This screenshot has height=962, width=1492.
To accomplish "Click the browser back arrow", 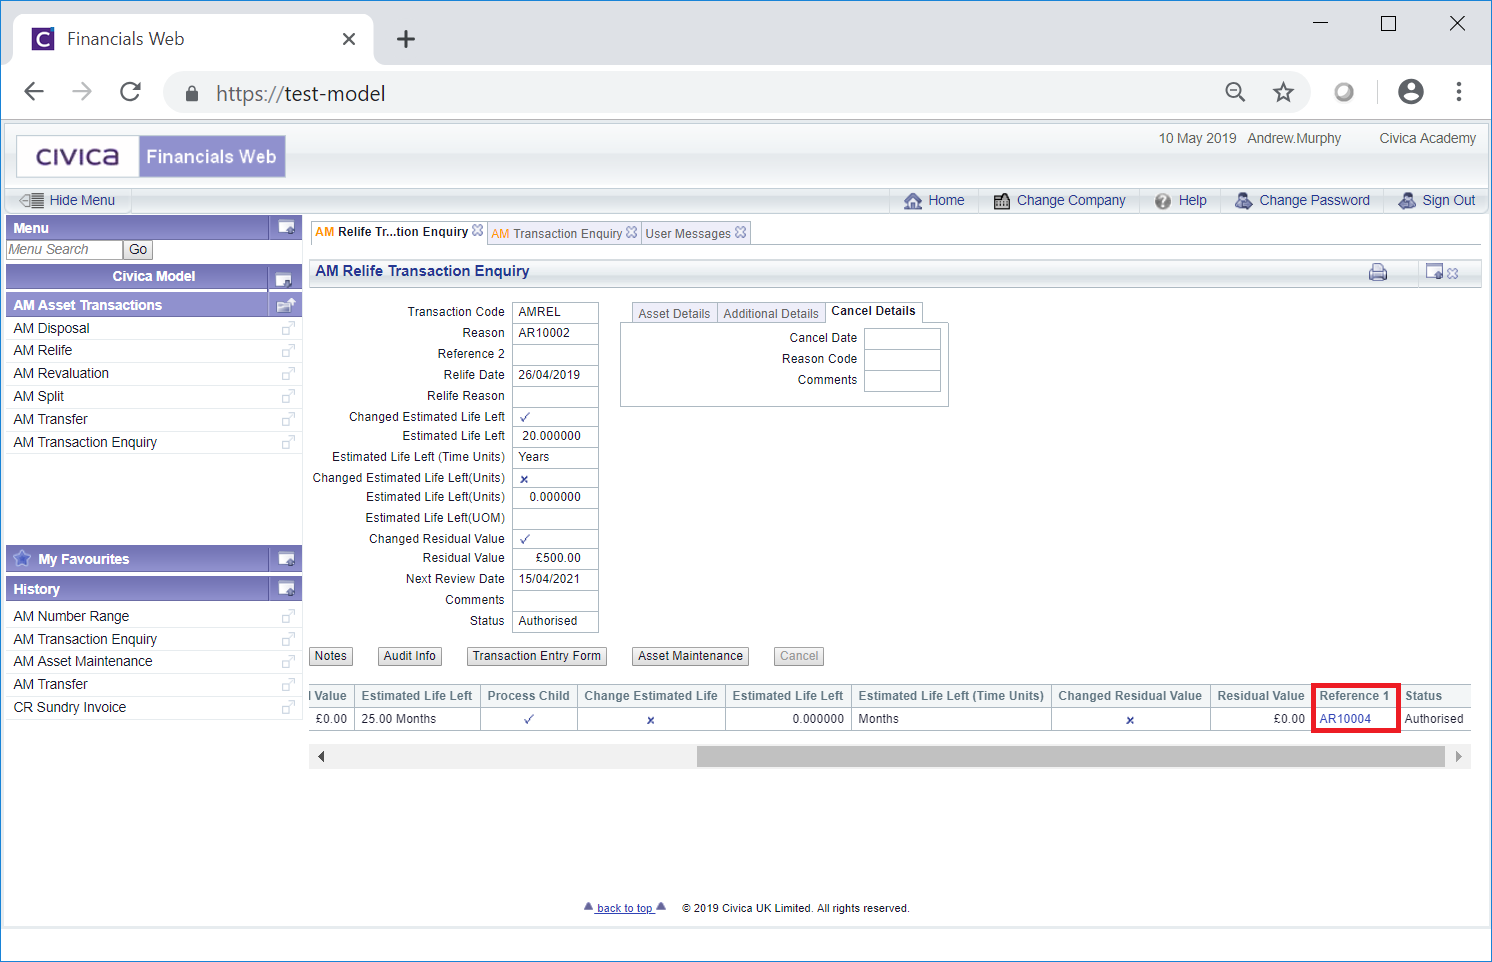I will pos(34,92).
